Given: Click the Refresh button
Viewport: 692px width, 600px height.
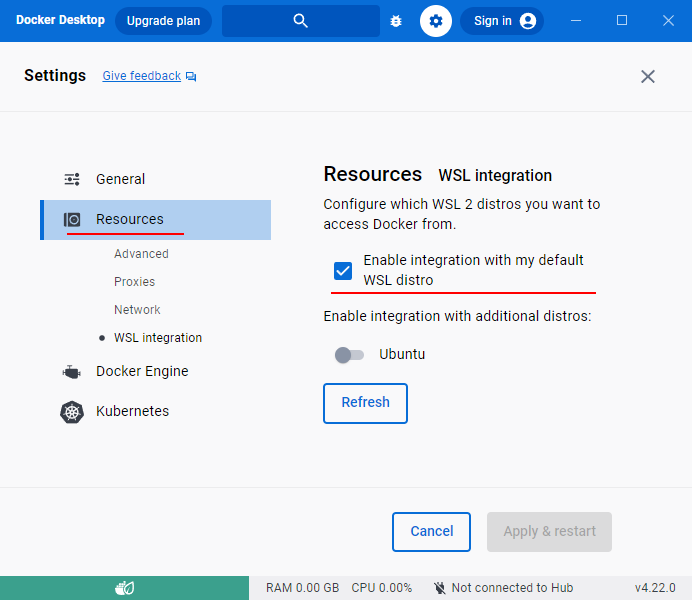Looking at the screenshot, I should point(365,403).
